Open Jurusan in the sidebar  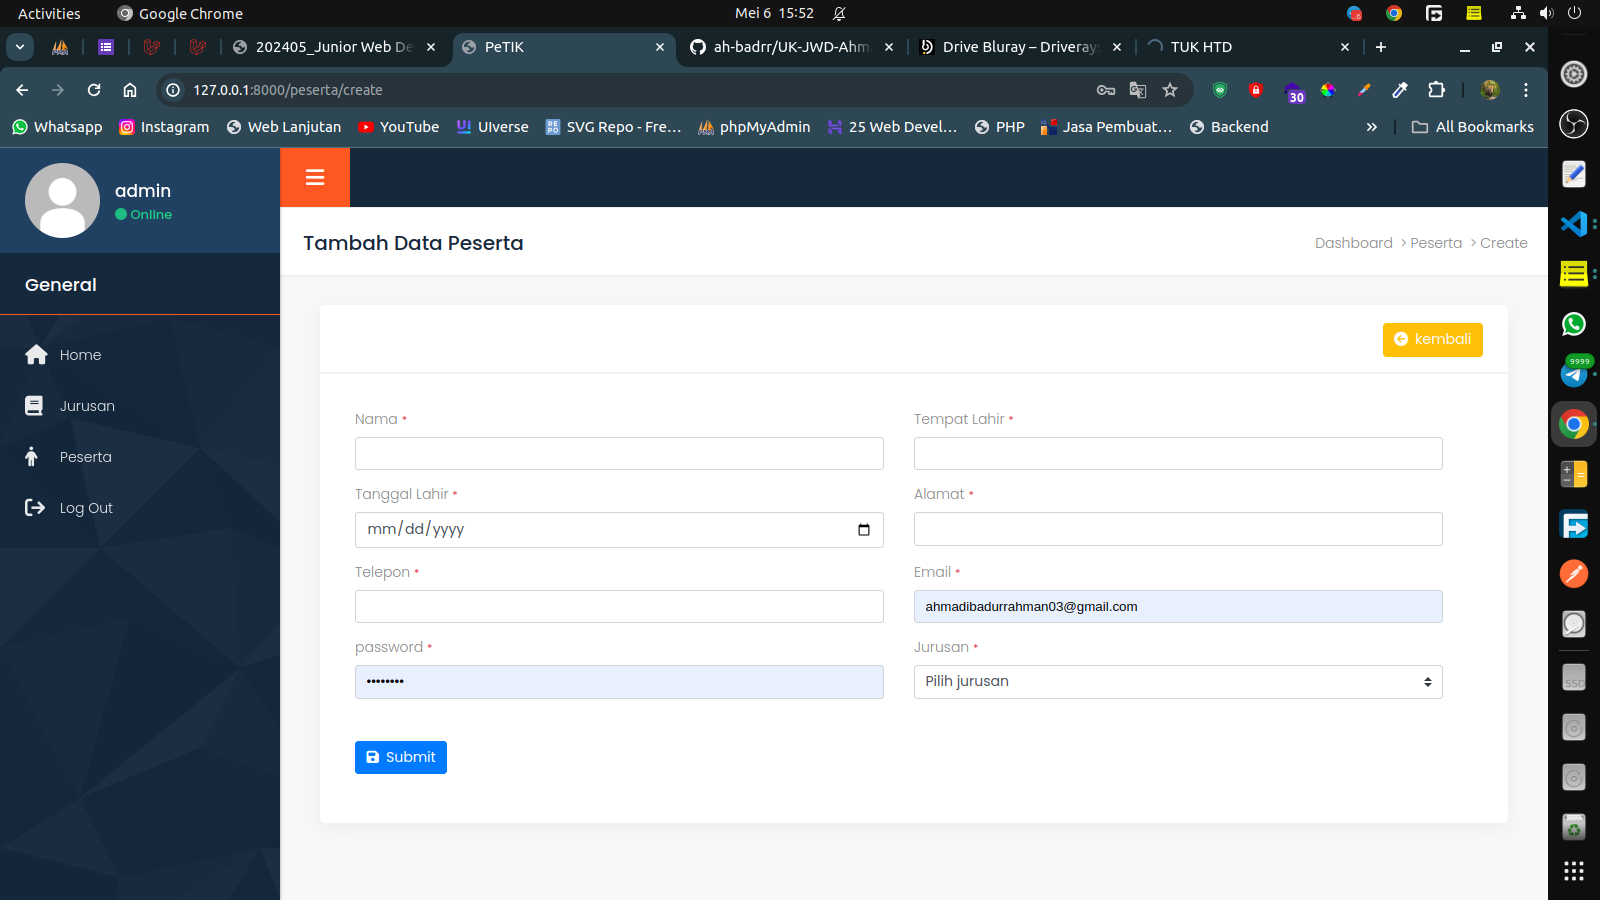[x=87, y=406]
